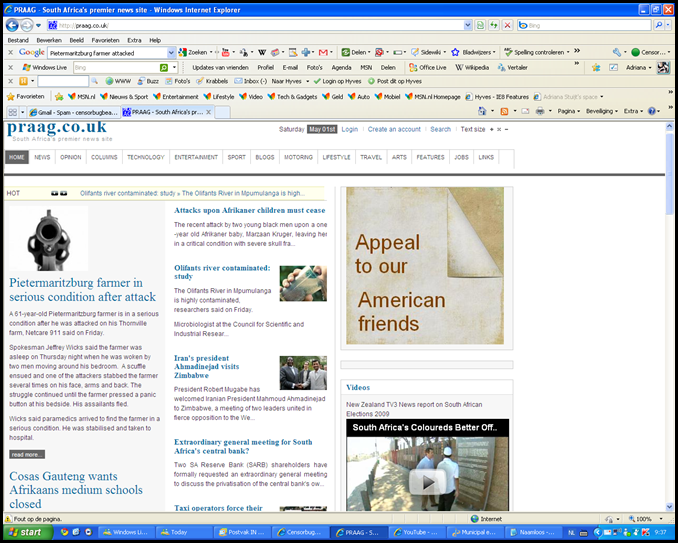Close the PRAAG browser tab with its X
This screenshot has height=543, width=678.
tap(208, 112)
